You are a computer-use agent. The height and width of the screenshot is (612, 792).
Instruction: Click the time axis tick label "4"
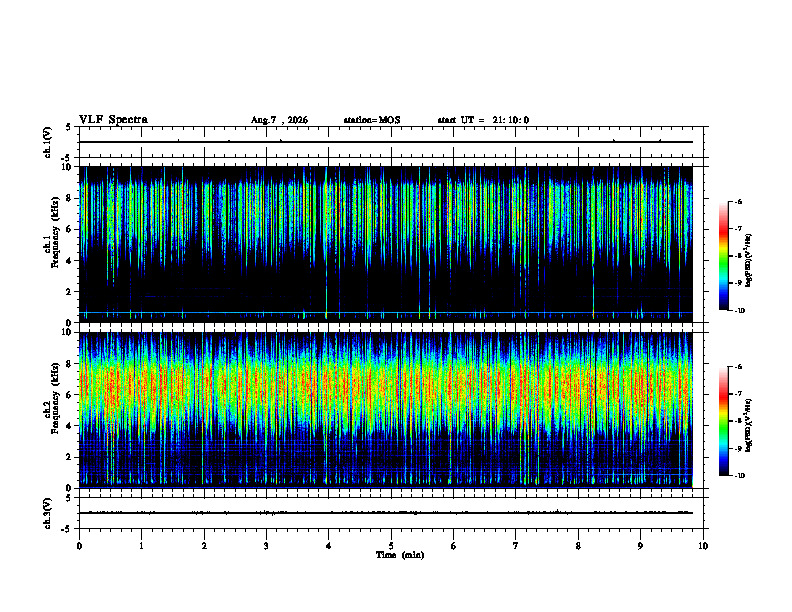pos(329,546)
